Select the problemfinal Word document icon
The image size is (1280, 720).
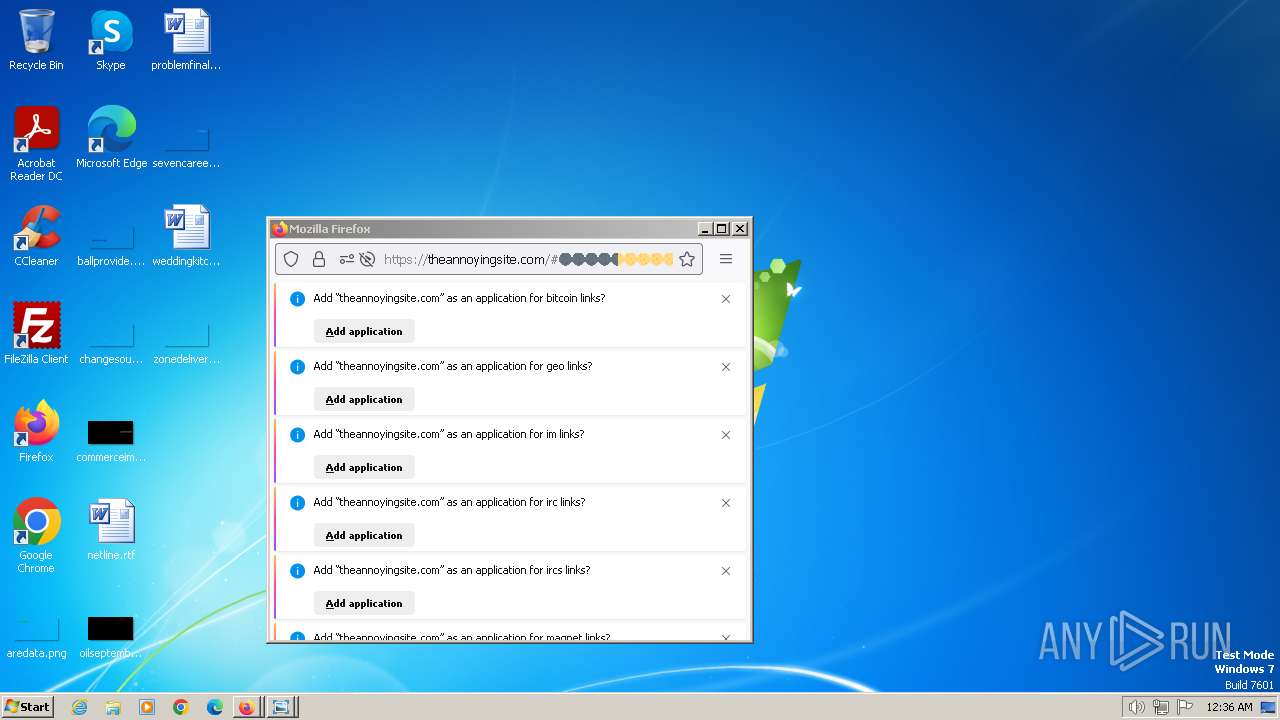[x=186, y=40]
